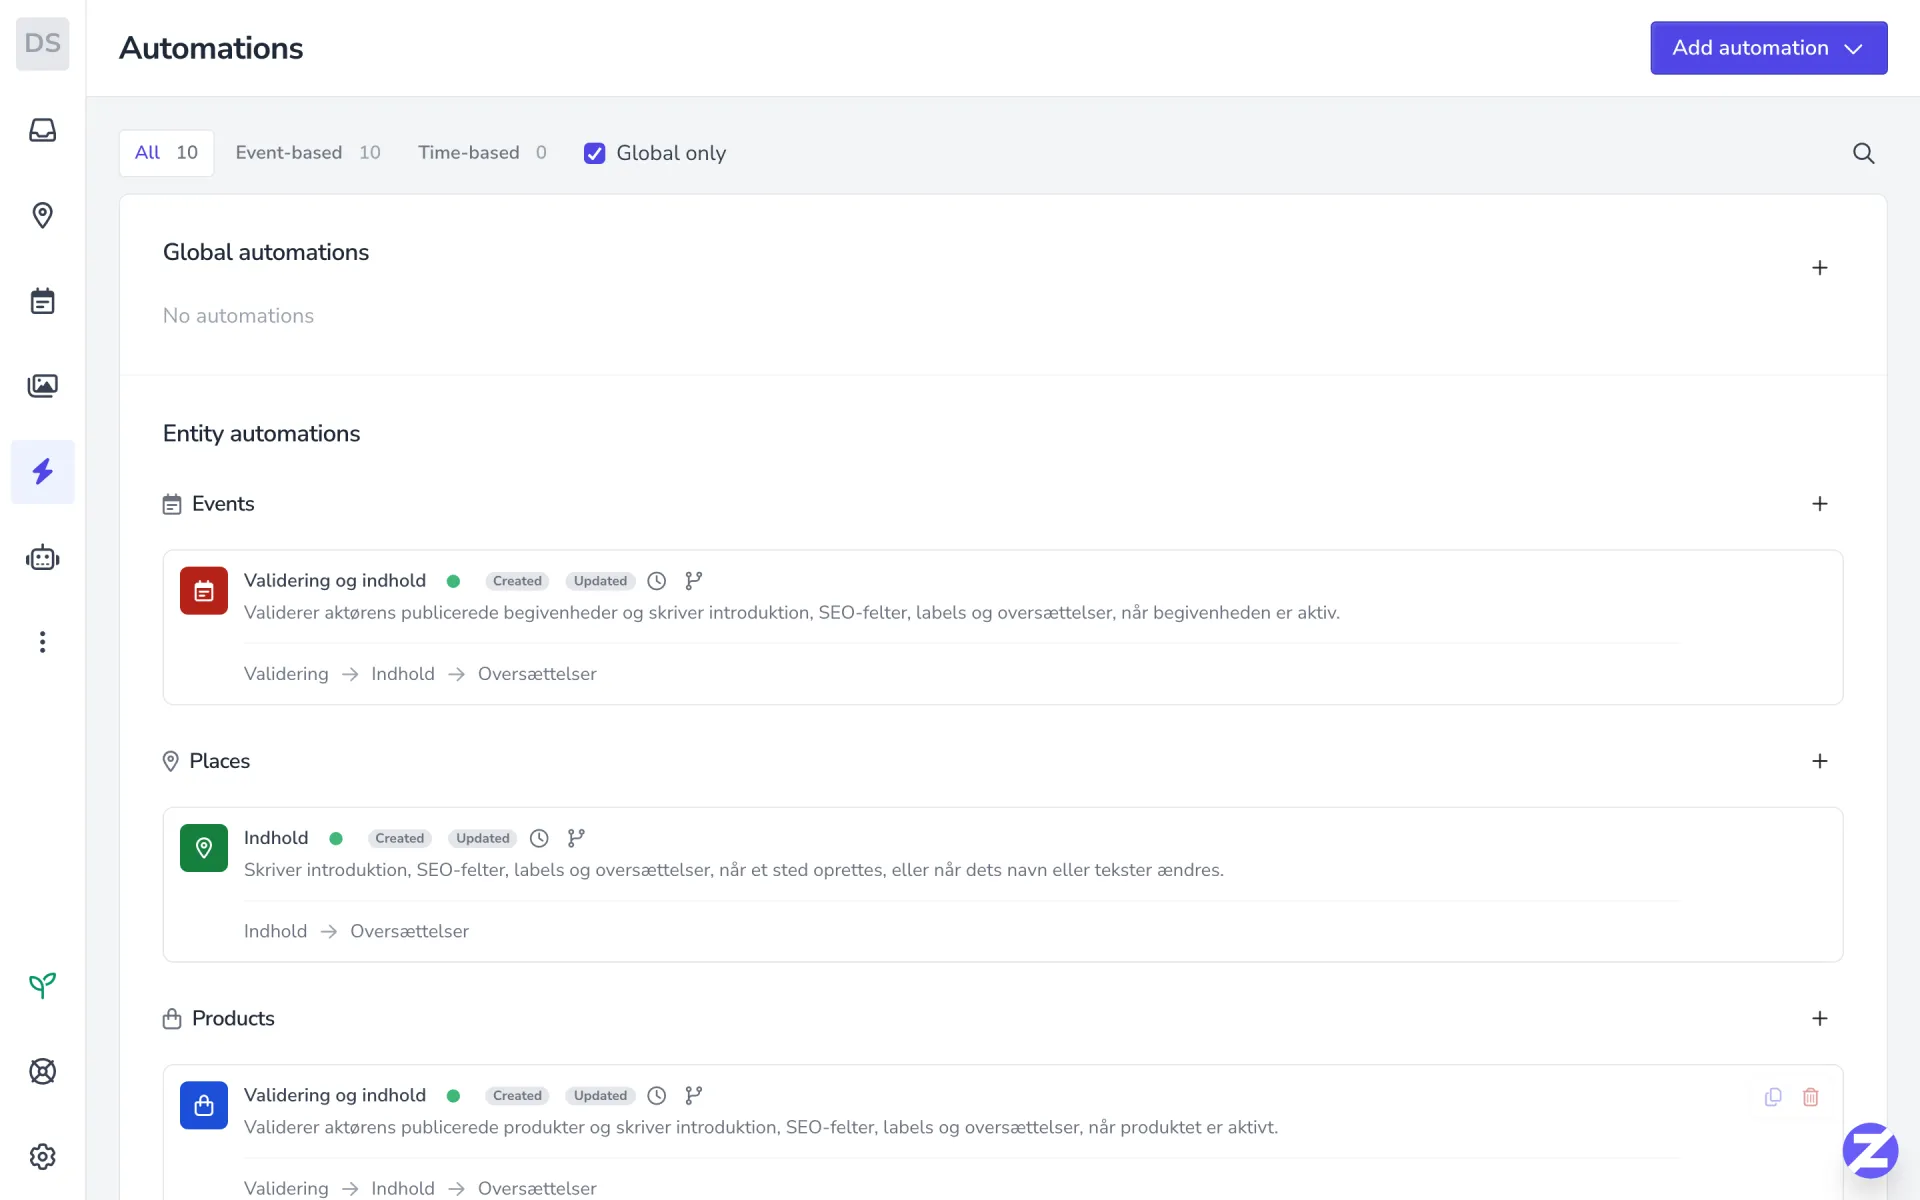
Task: Click the branch icon on Events automation
Action: pos(693,581)
